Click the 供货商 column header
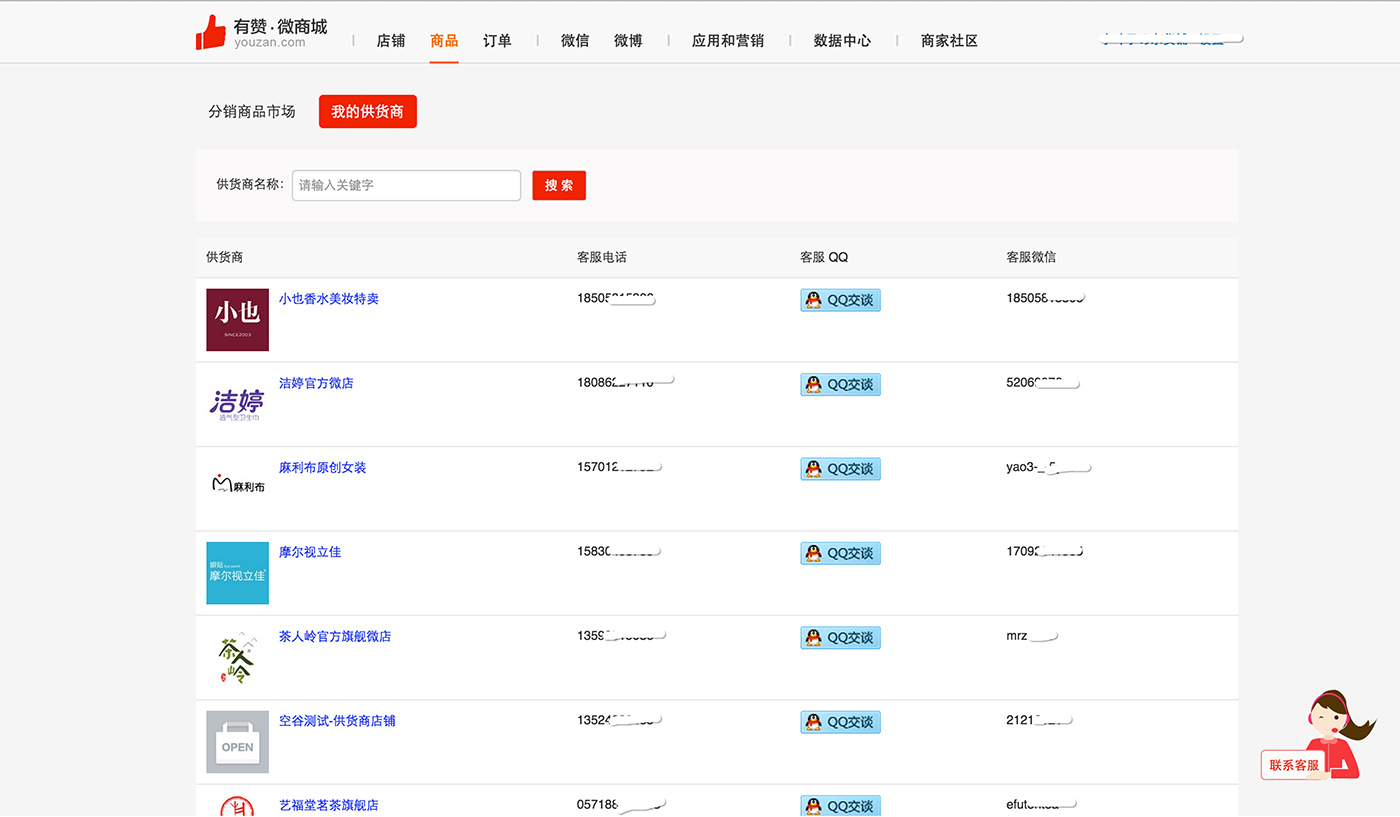The width and height of the screenshot is (1400, 817). tap(225, 257)
